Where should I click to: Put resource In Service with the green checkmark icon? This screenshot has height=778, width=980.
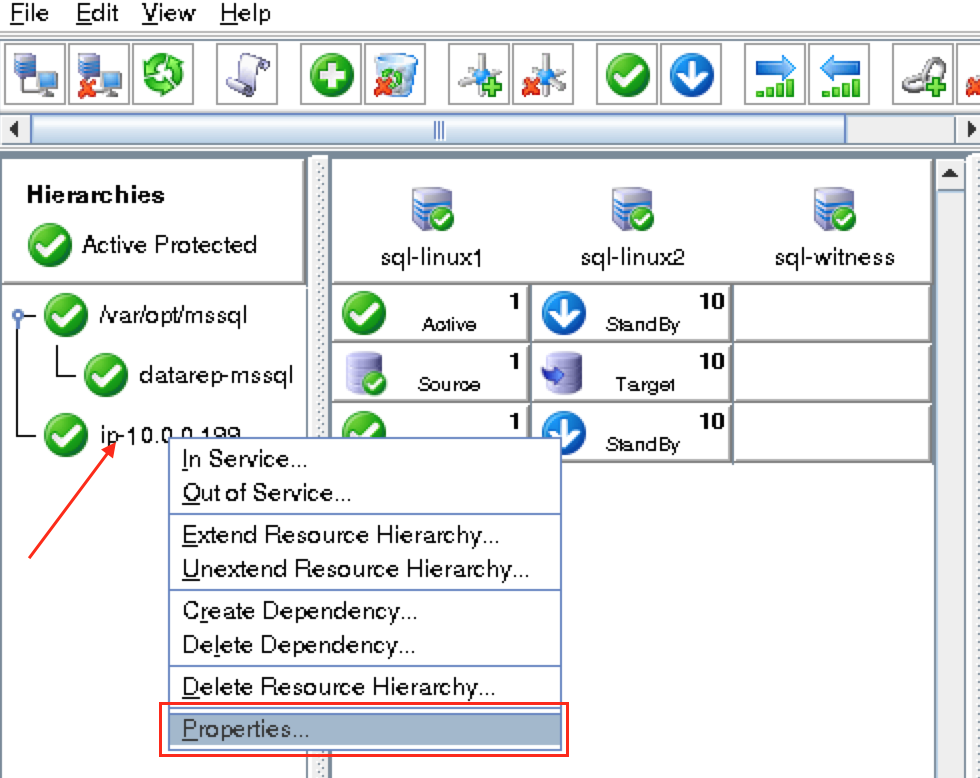click(627, 74)
